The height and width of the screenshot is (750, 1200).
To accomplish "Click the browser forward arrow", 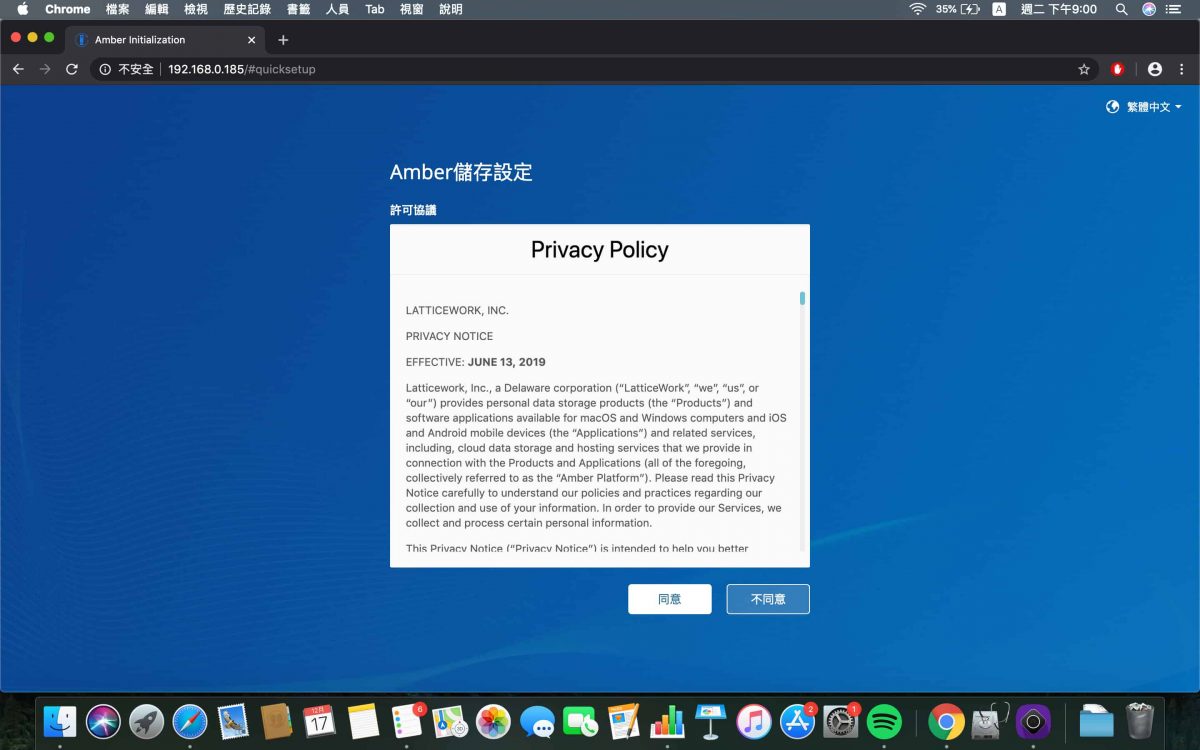I will (44, 69).
